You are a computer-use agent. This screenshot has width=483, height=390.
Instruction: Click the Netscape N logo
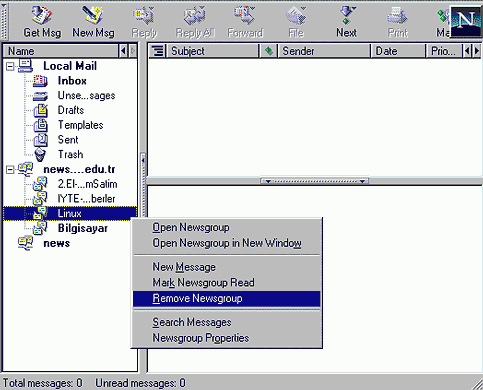[466, 21]
